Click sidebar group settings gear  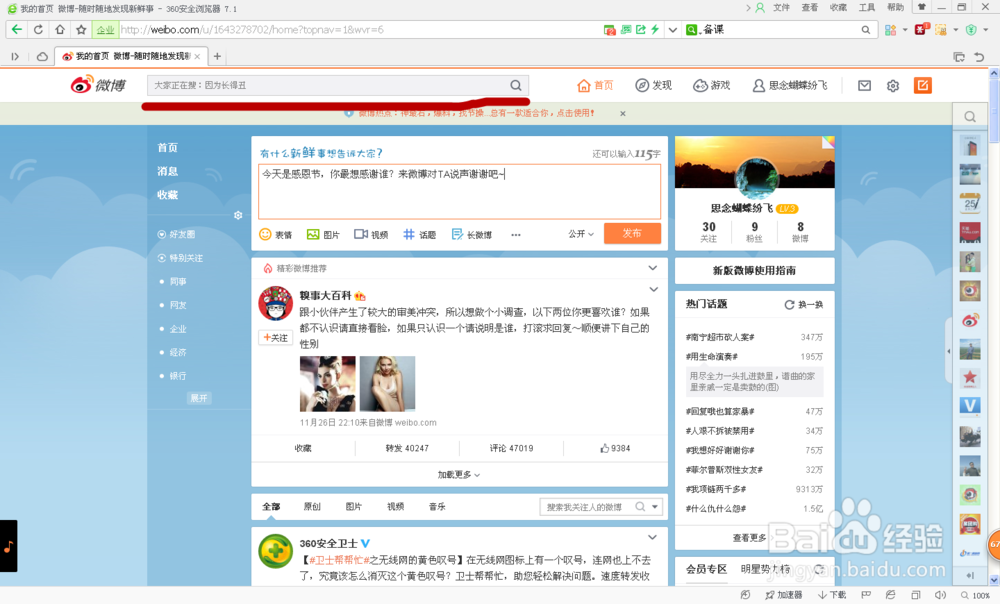238,216
